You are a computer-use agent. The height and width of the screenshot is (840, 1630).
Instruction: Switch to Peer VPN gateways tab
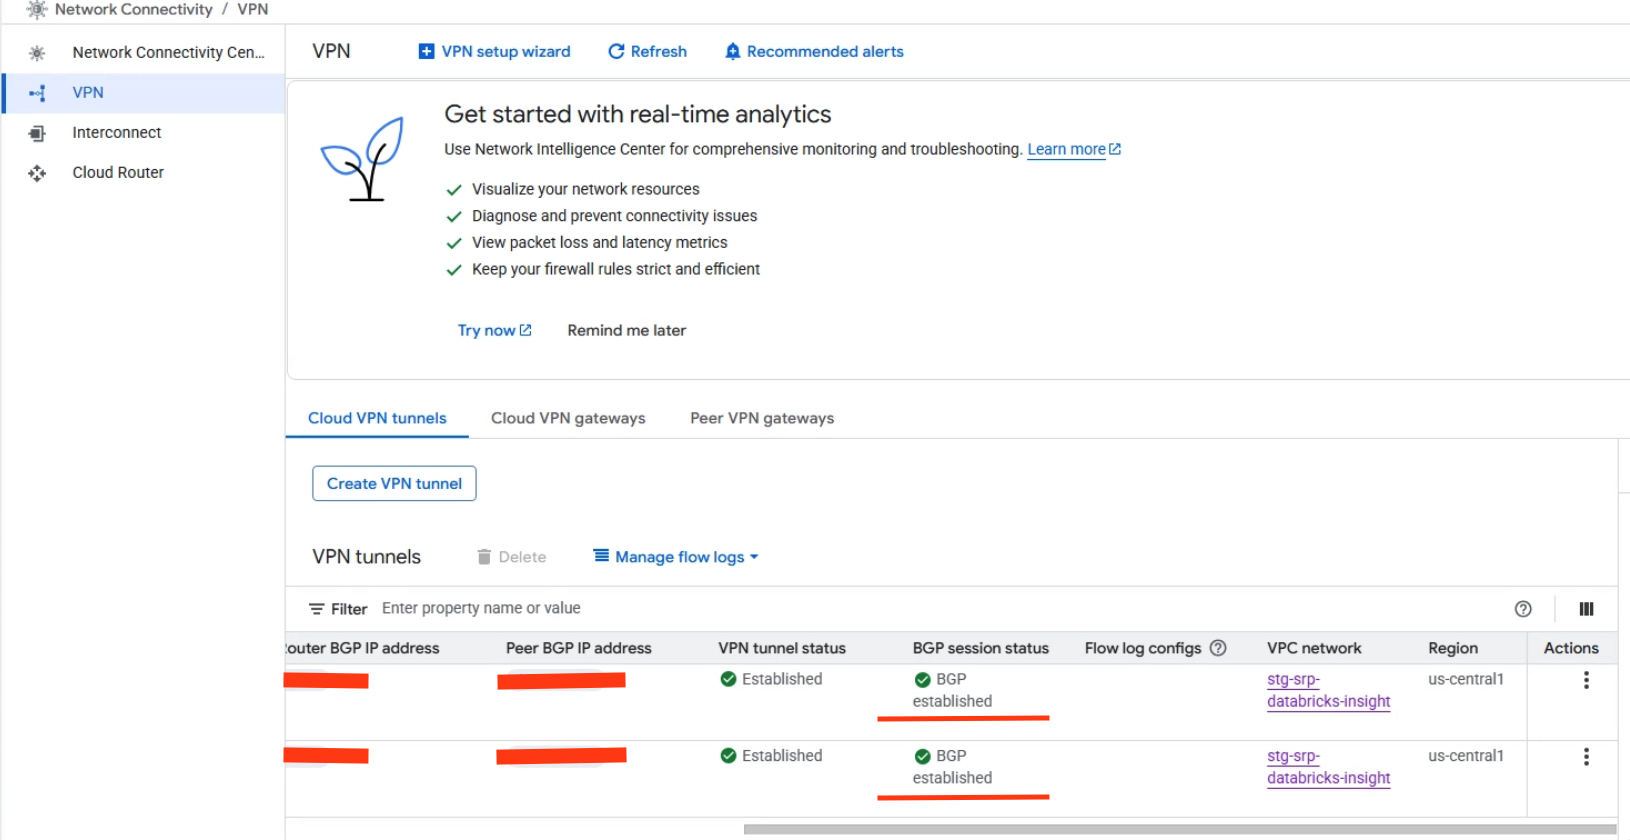coord(762,418)
